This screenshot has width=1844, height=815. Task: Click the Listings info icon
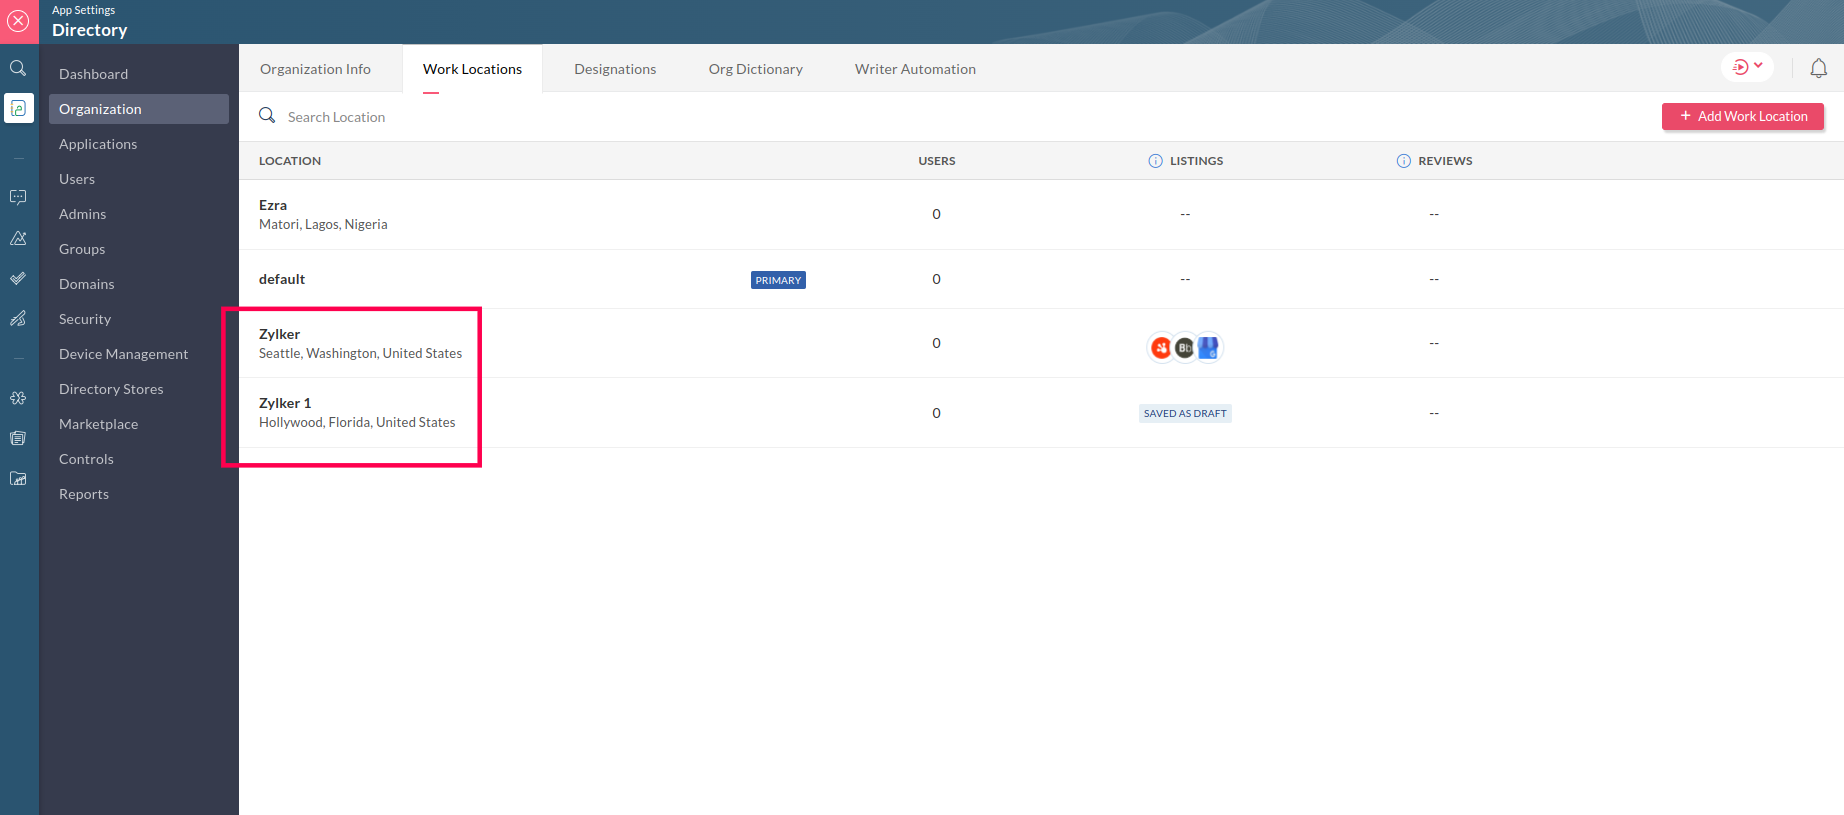coord(1155,161)
